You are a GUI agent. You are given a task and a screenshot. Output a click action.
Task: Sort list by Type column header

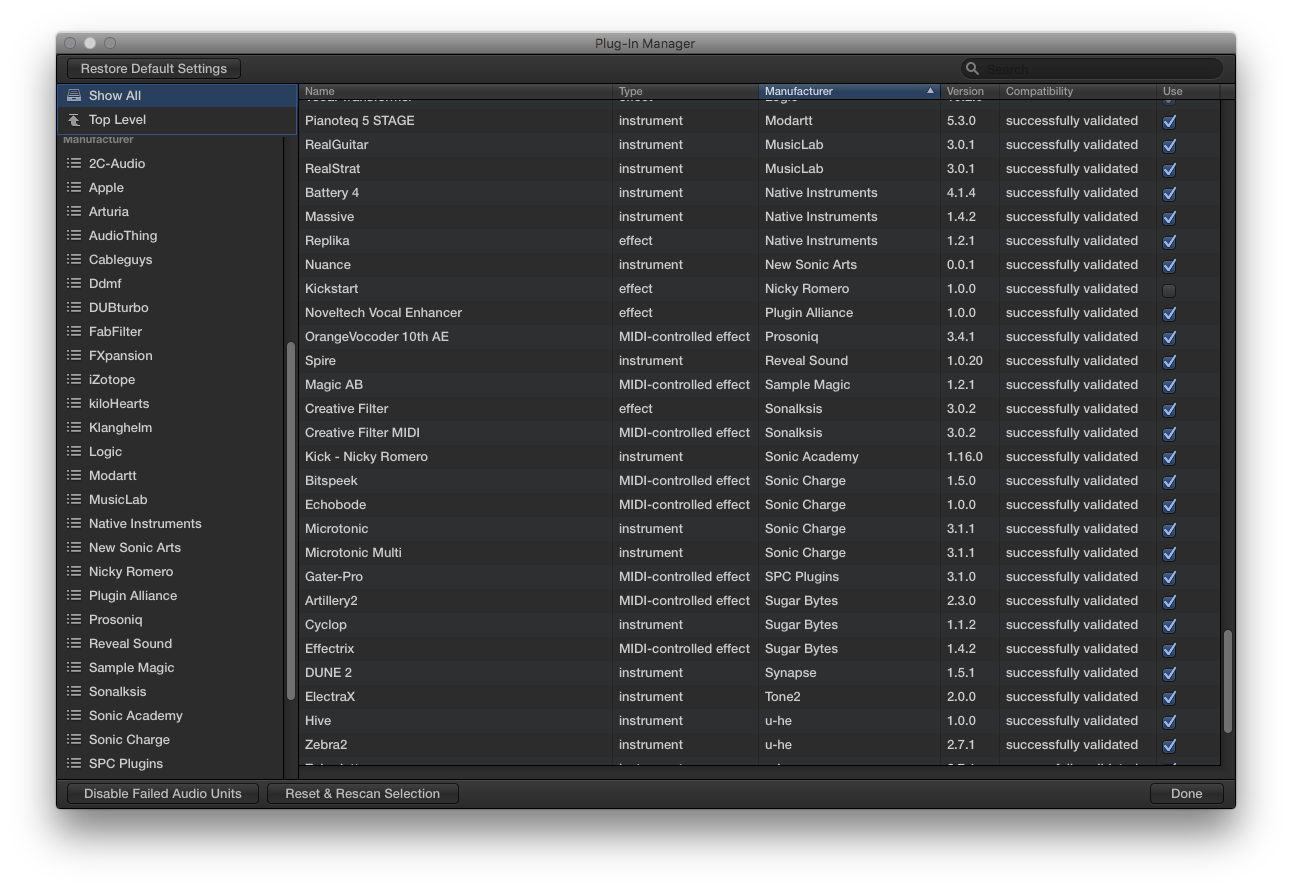(685, 91)
